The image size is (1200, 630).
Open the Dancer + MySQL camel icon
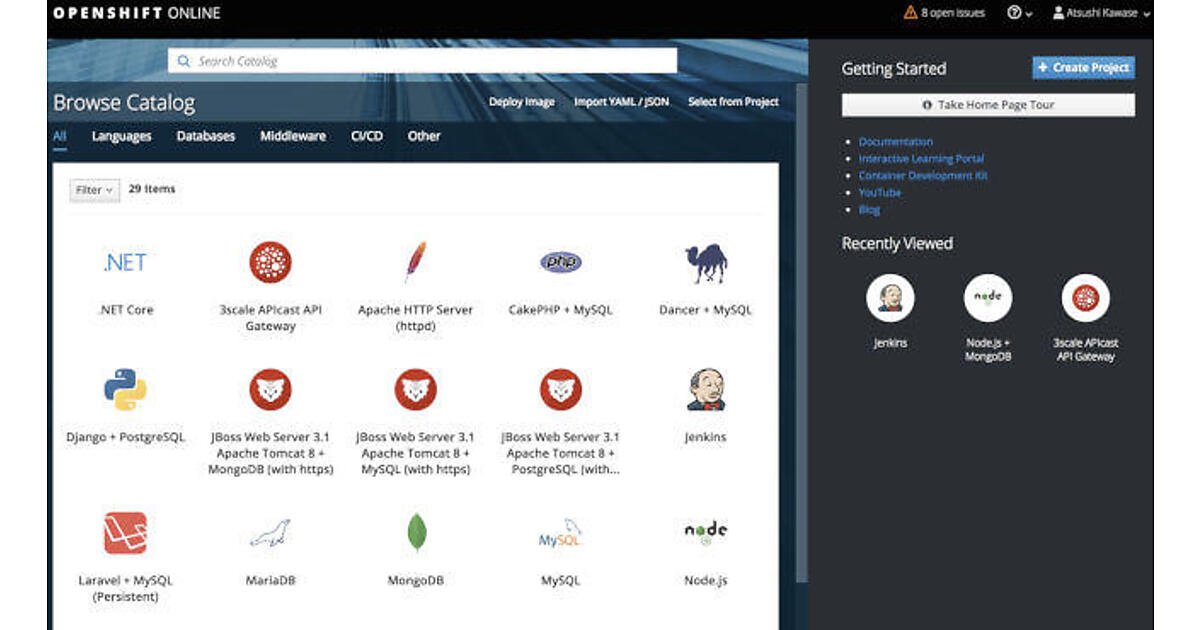705,264
